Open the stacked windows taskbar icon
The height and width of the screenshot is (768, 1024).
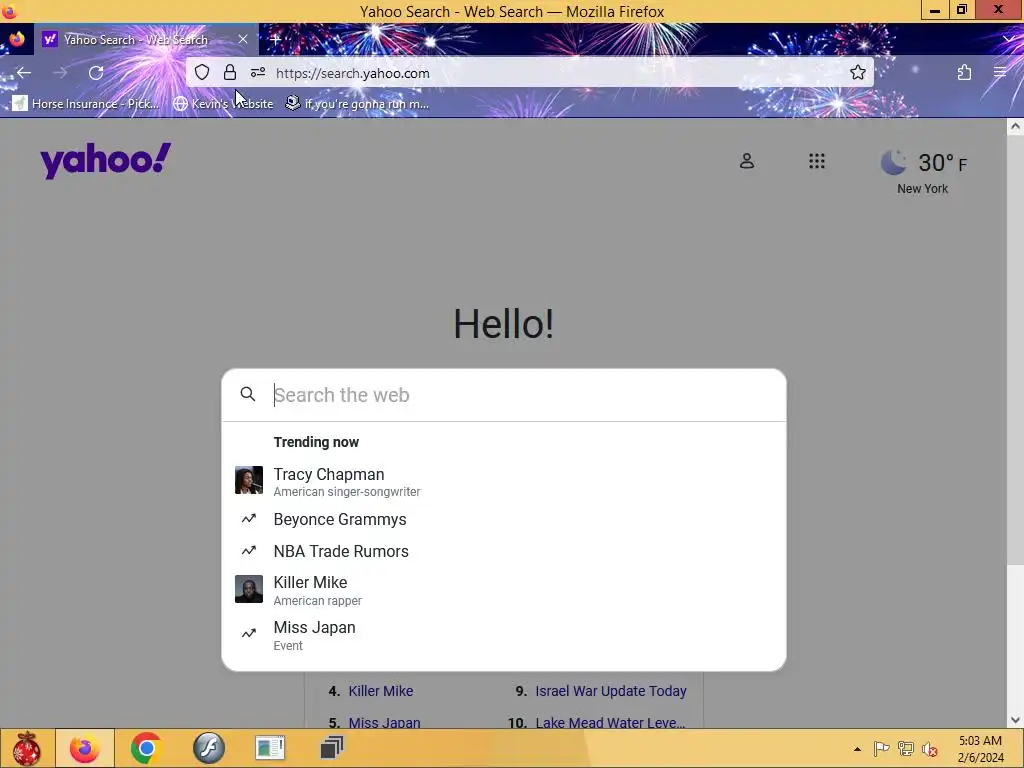click(x=332, y=748)
